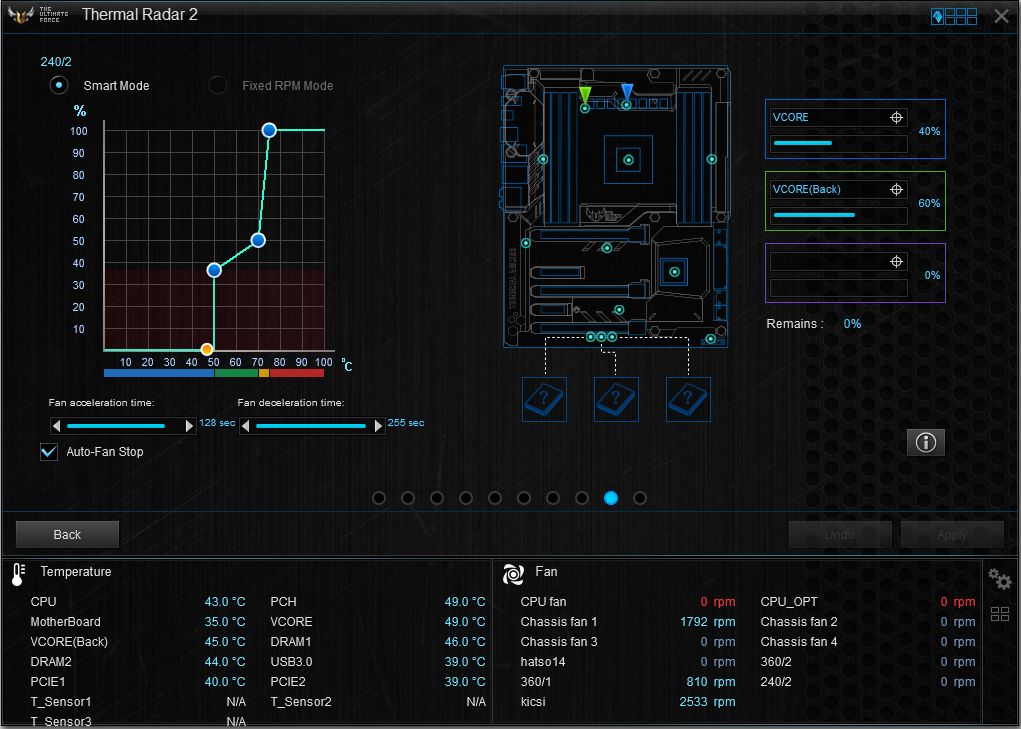Click the 360/1 fan 810 rpm reading
Screen dimensions: 1021x729
coord(710,682)
